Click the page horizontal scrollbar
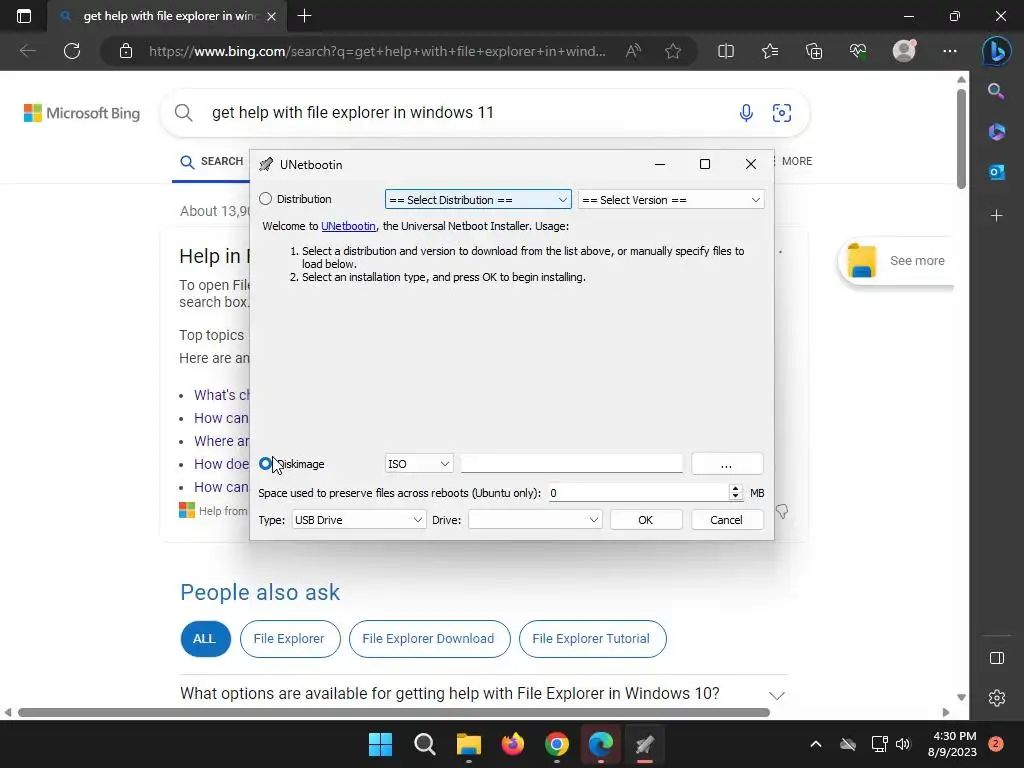The image size is (1024, 768). coord(394,712)
